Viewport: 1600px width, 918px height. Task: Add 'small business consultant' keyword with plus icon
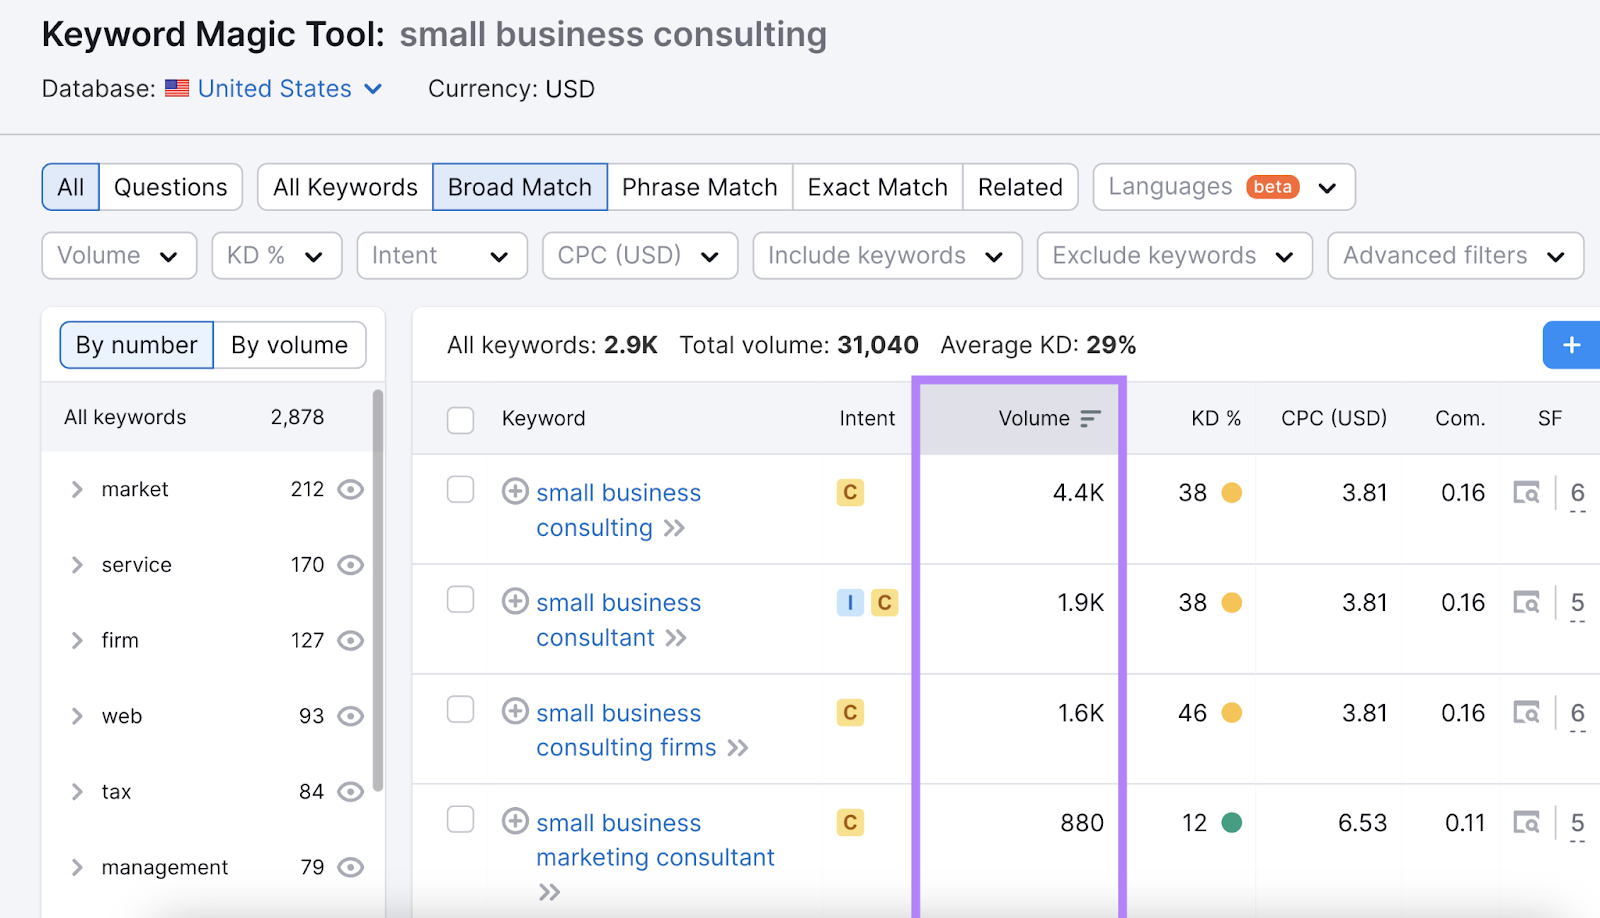pyautogui.click(x=515, y=601)
